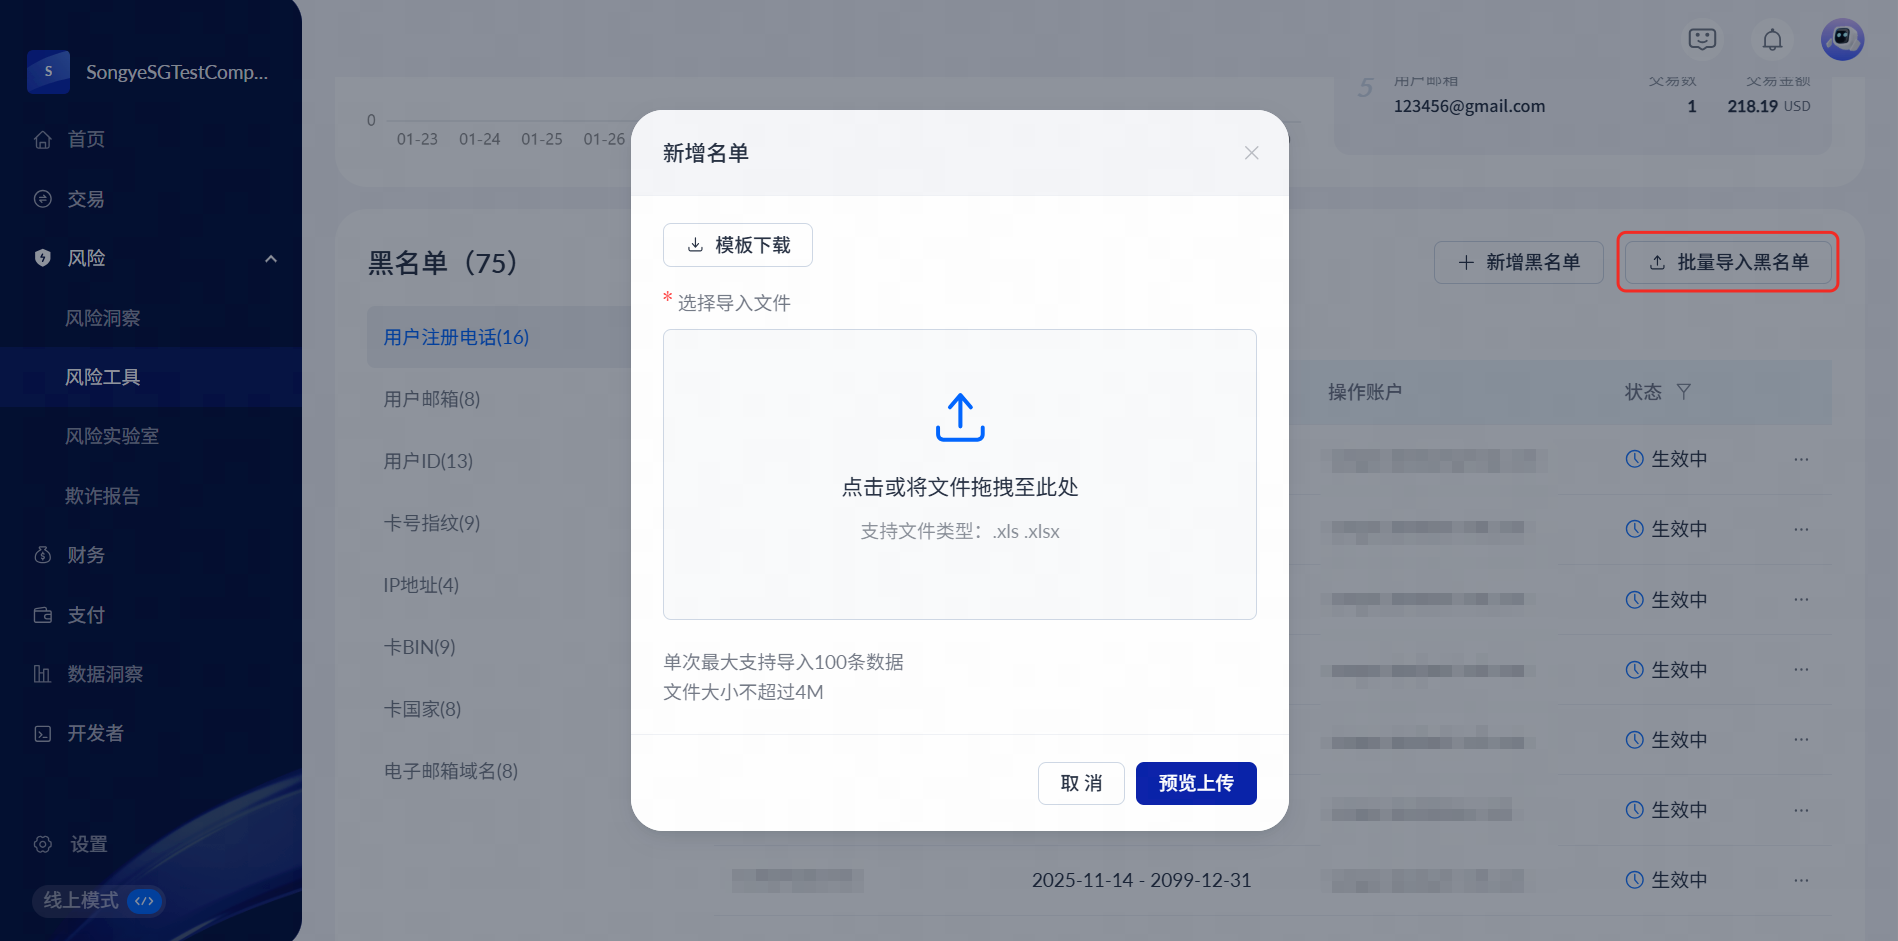Click the 交易 transaction icon
This screenshot has height=941, width=1898.
click(x=43, y=199)
